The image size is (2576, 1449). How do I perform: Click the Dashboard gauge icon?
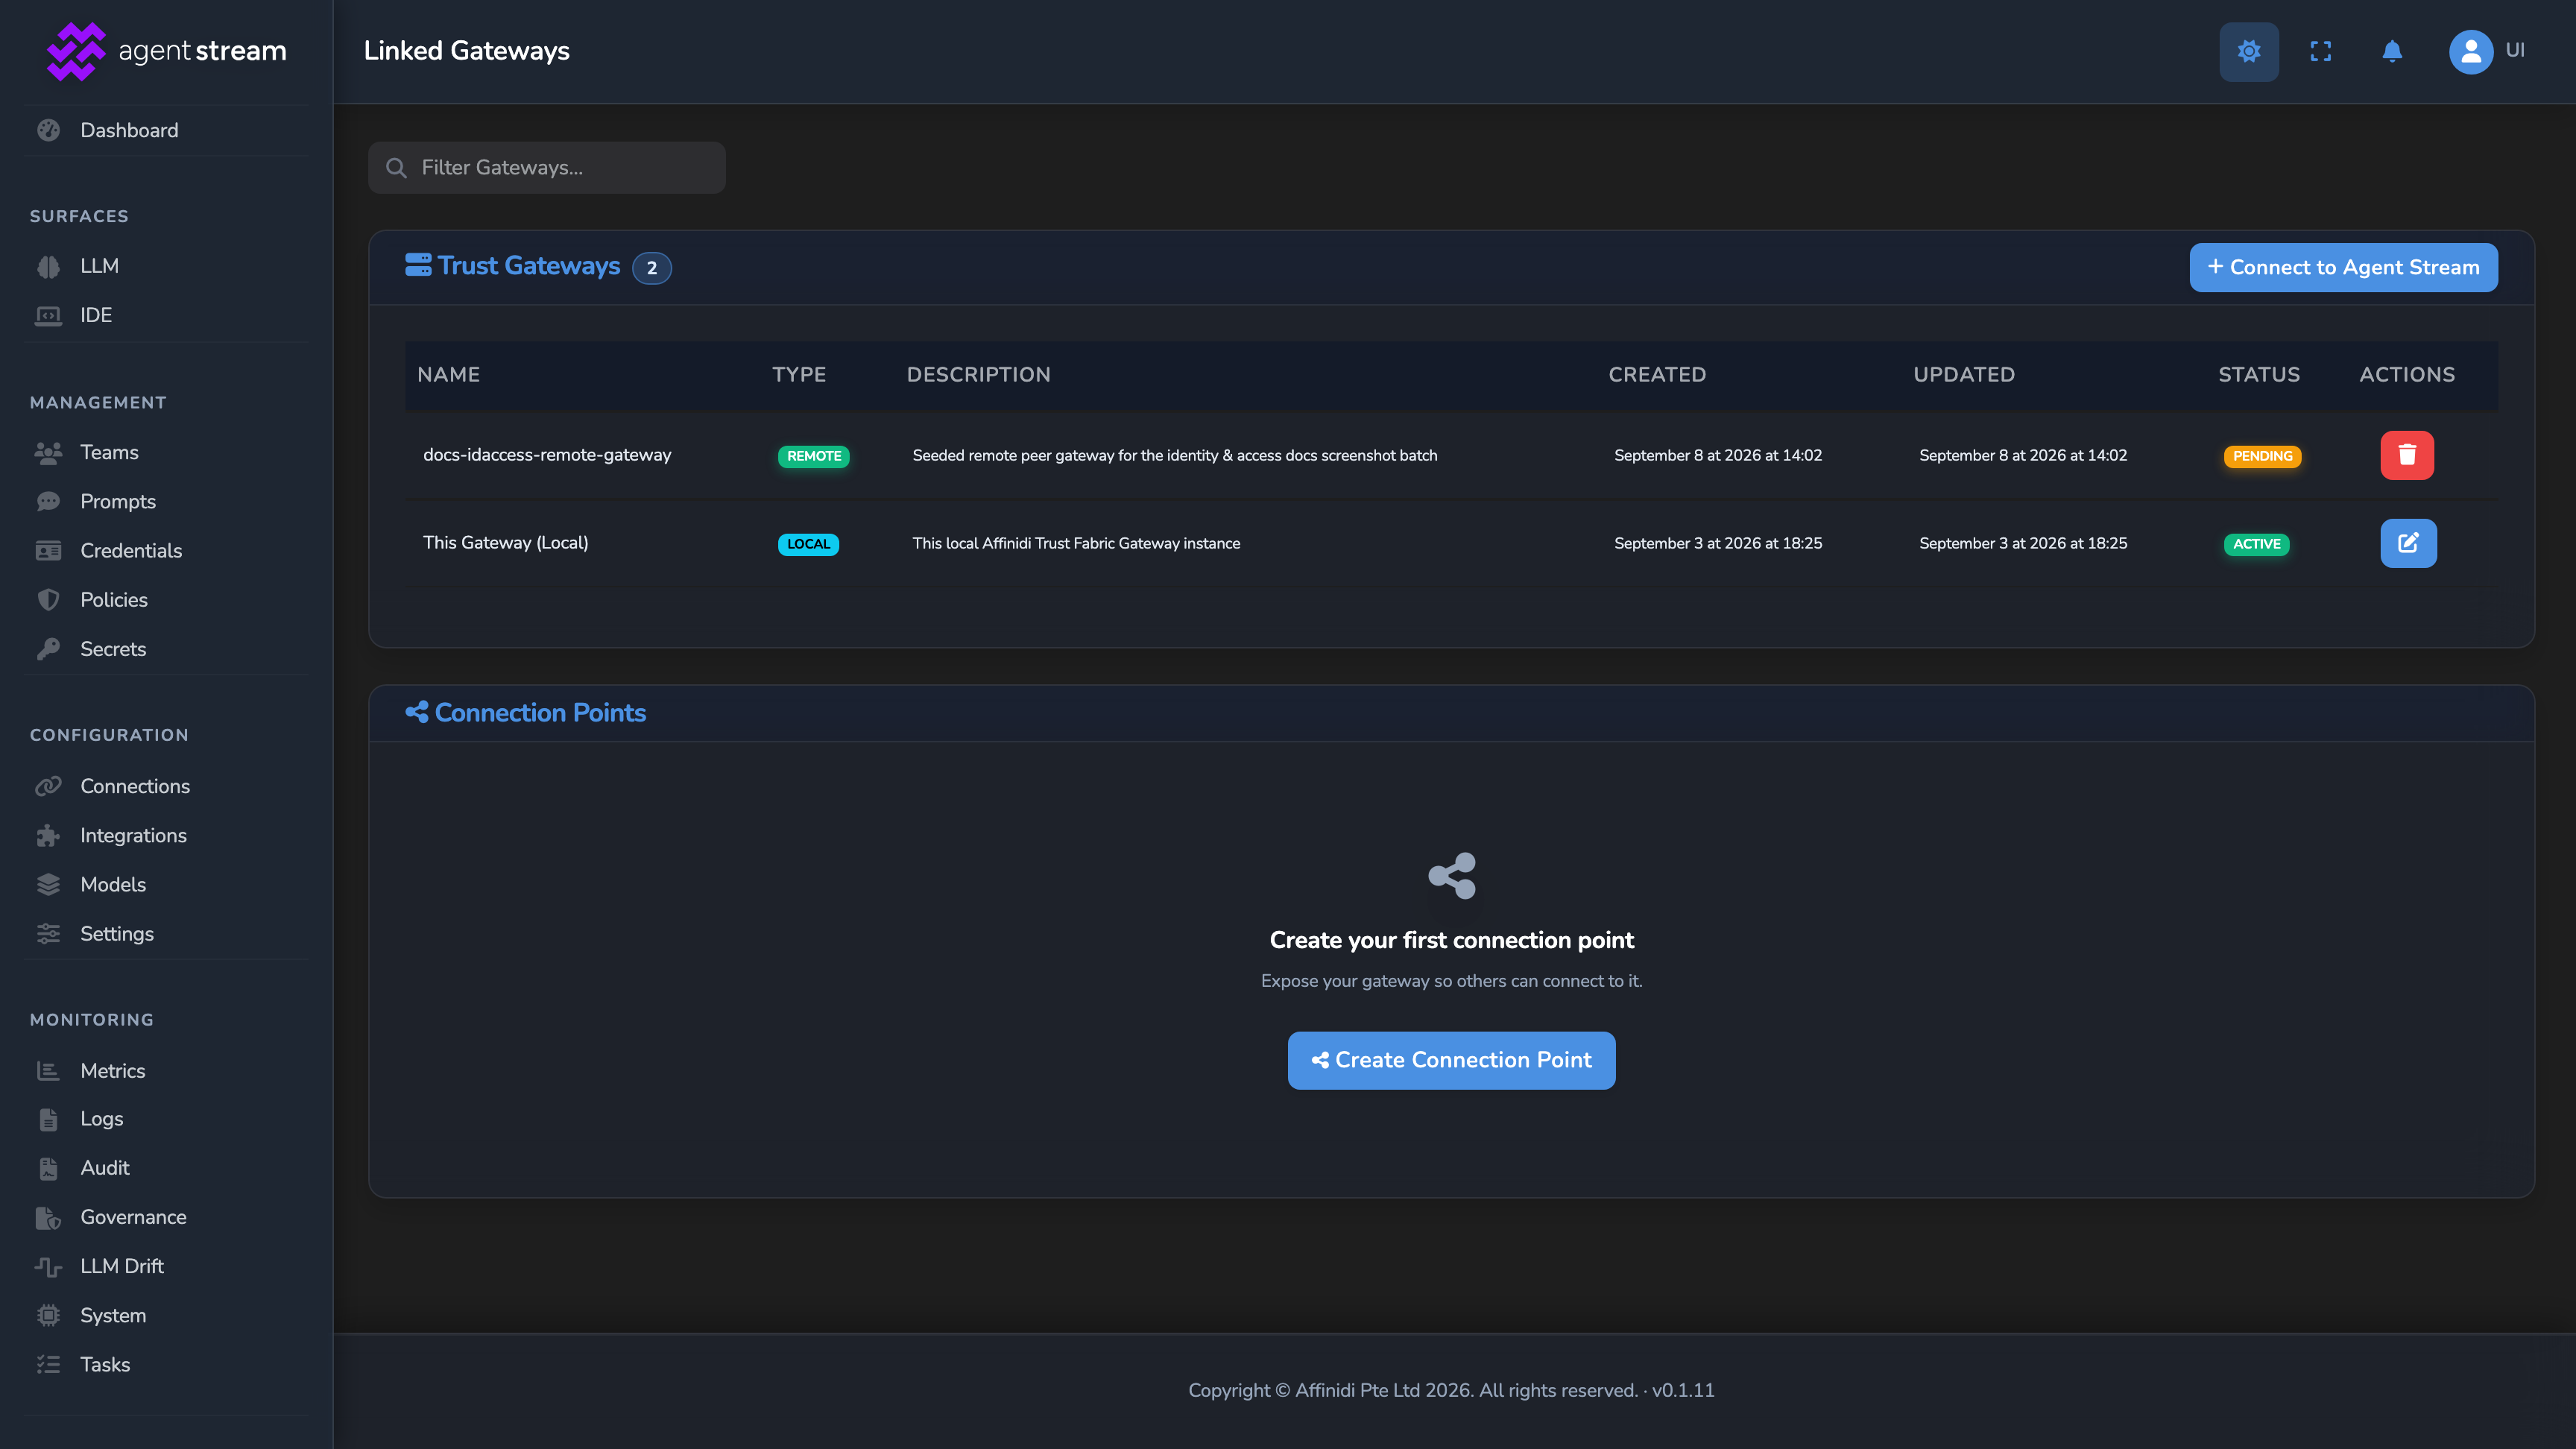pyautogui.click(x=48, y=130)
